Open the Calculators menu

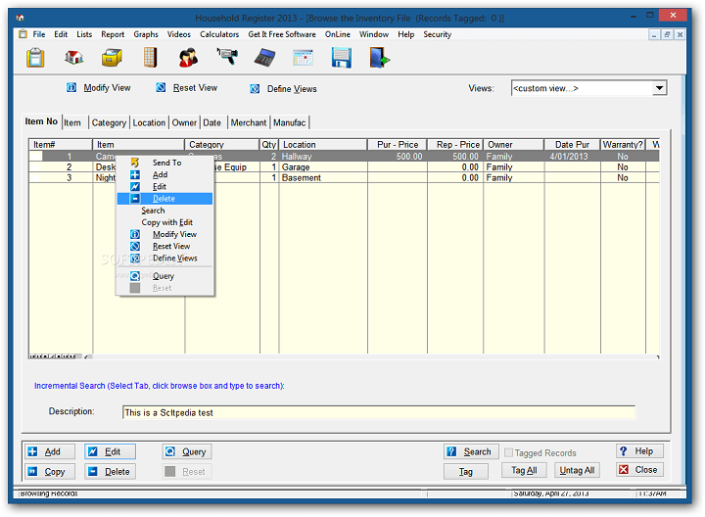(219, 34)
